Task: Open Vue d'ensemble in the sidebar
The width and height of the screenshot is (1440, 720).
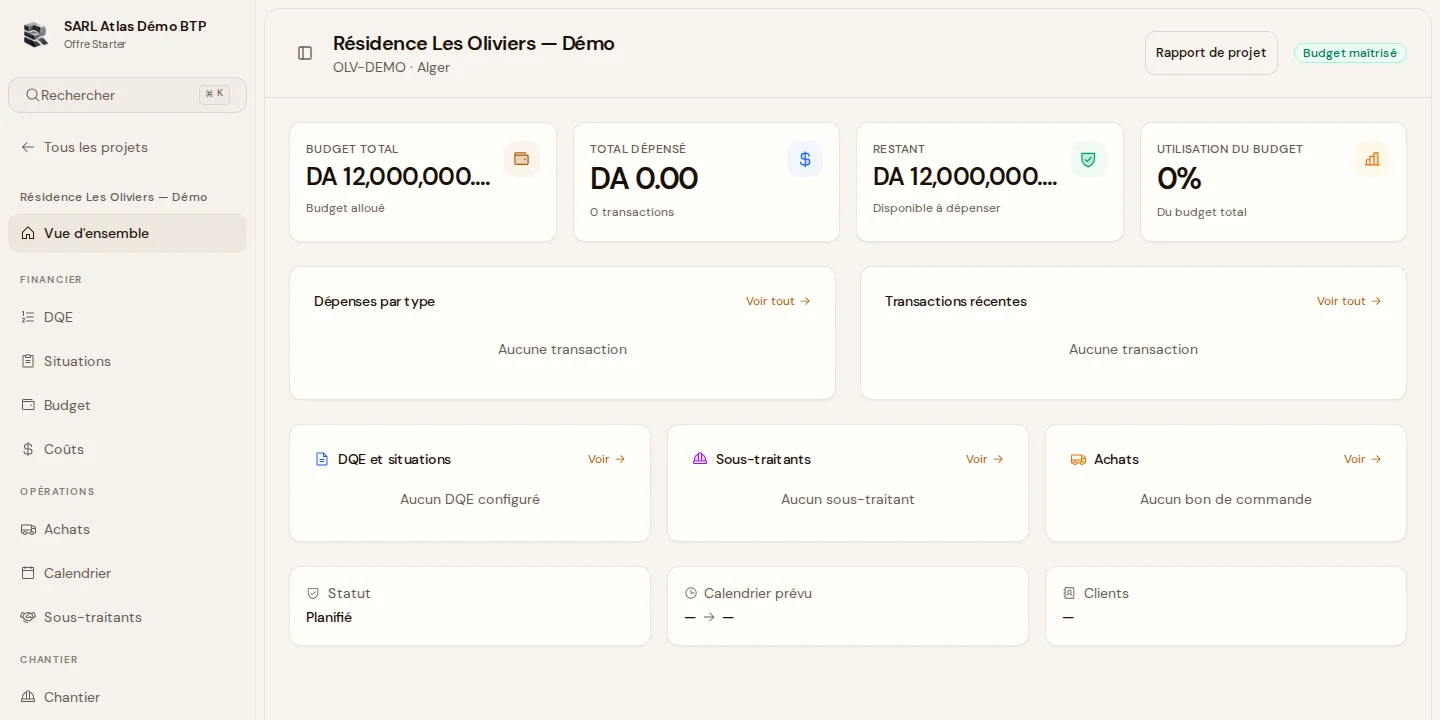Action: 127,233
